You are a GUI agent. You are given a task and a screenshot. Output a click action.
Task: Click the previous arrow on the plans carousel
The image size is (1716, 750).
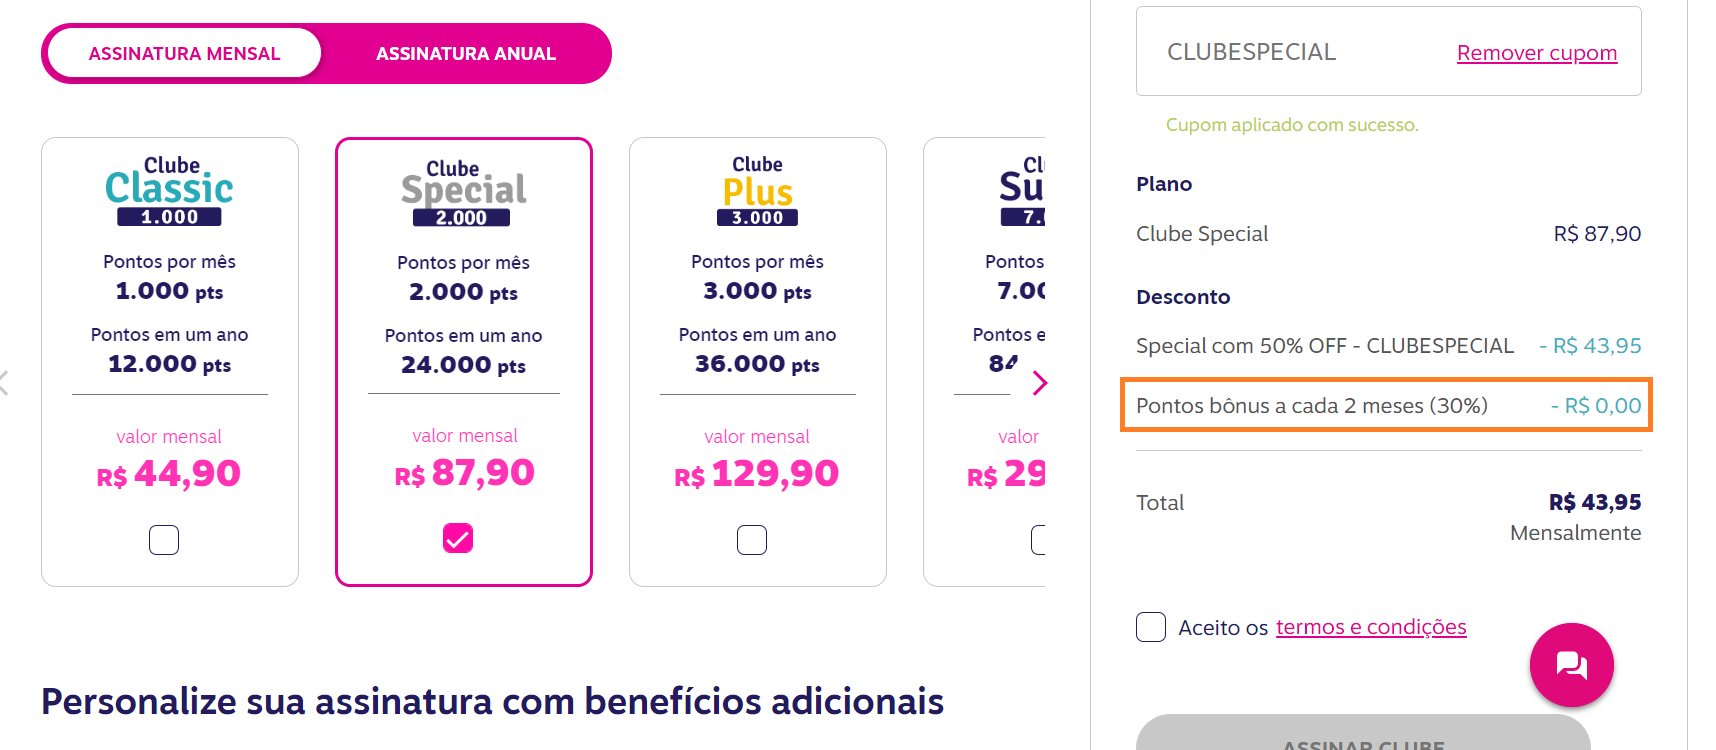tap(4, 382)
